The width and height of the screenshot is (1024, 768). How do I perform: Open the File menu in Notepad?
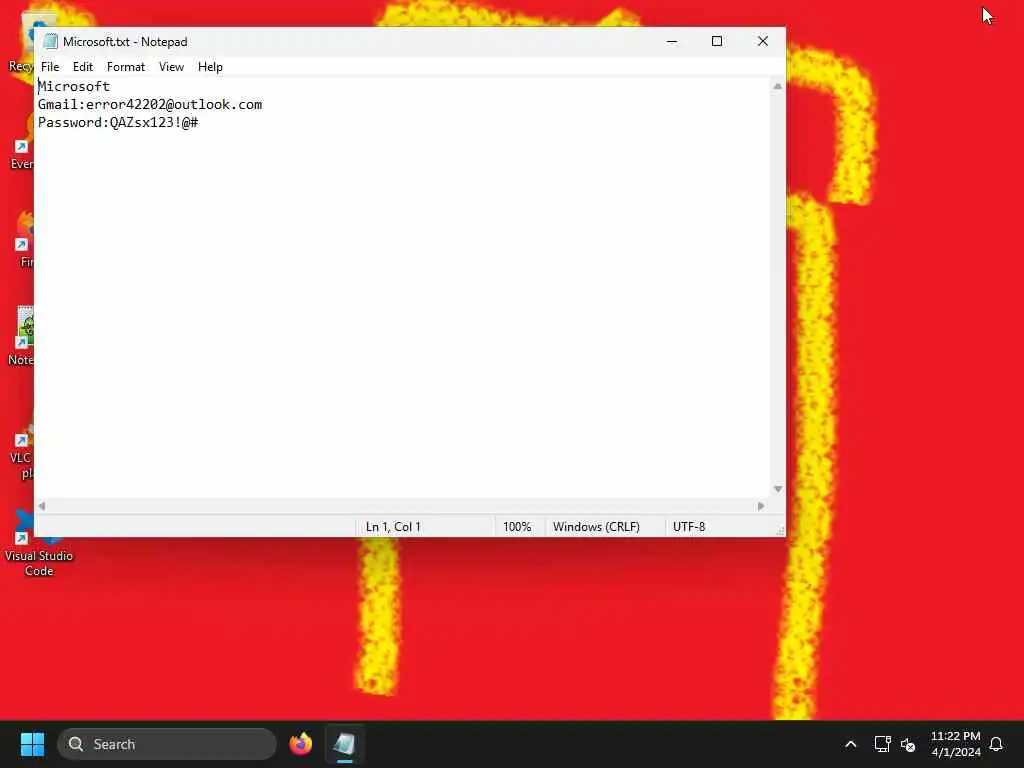(x=50, y=67)
